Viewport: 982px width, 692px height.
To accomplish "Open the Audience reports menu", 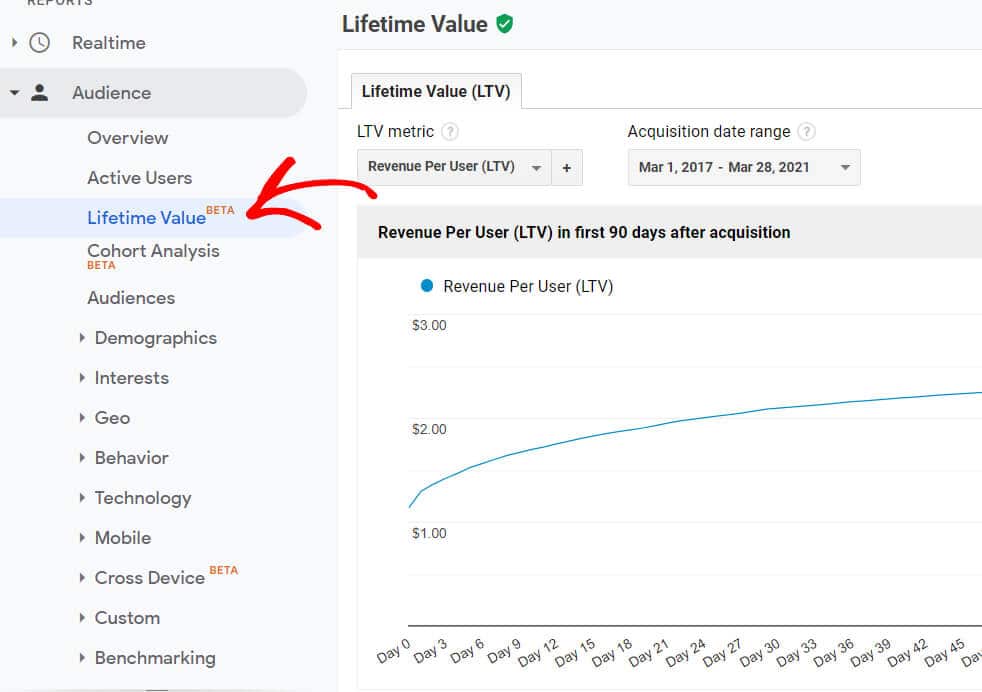I will (111, 93).
